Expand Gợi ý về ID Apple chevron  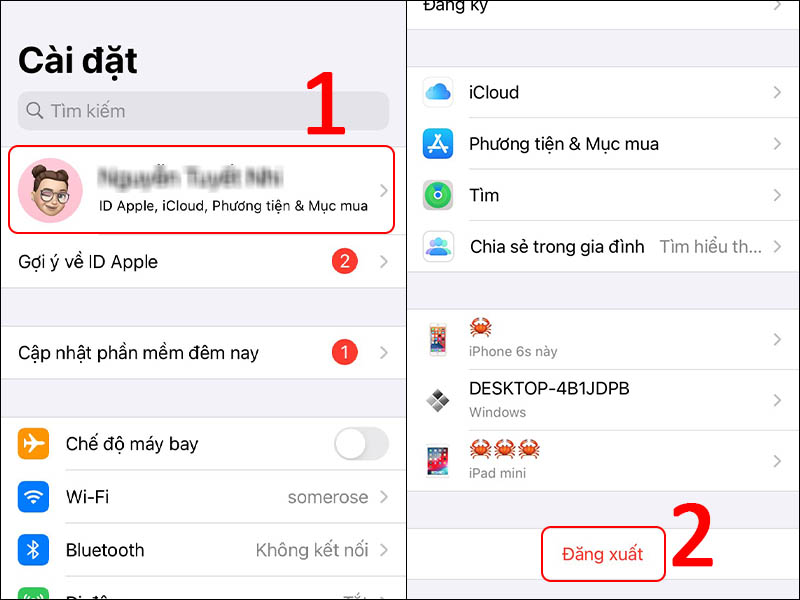point(384,262)
